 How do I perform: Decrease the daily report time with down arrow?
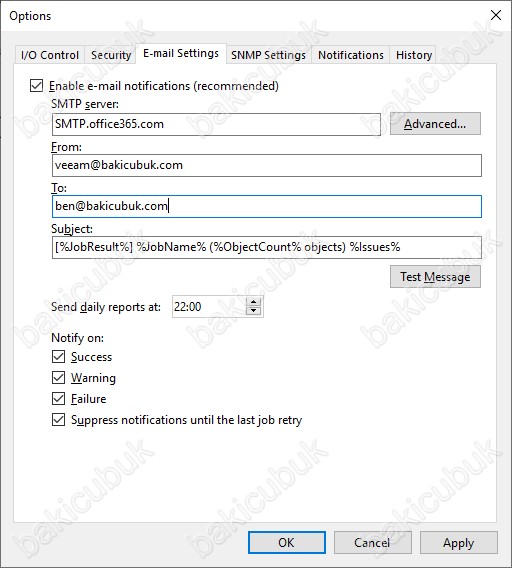point(253,311)
